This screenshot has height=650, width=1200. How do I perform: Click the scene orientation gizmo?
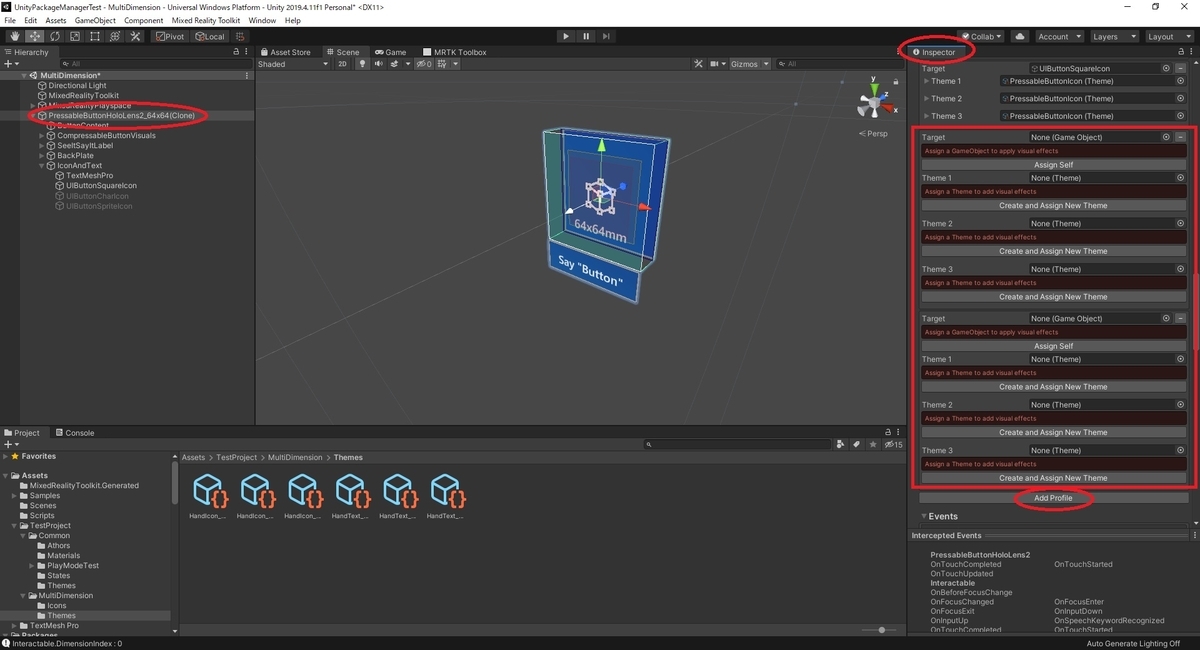point(875,101)
